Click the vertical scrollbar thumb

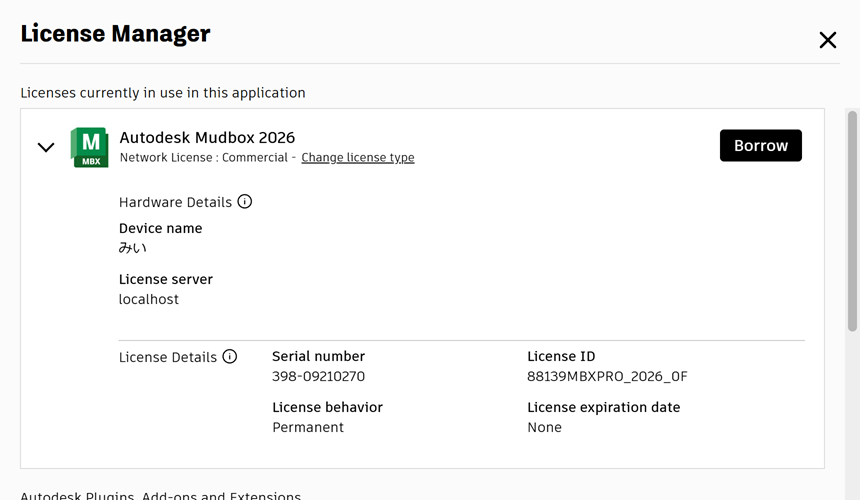[852, 221]
